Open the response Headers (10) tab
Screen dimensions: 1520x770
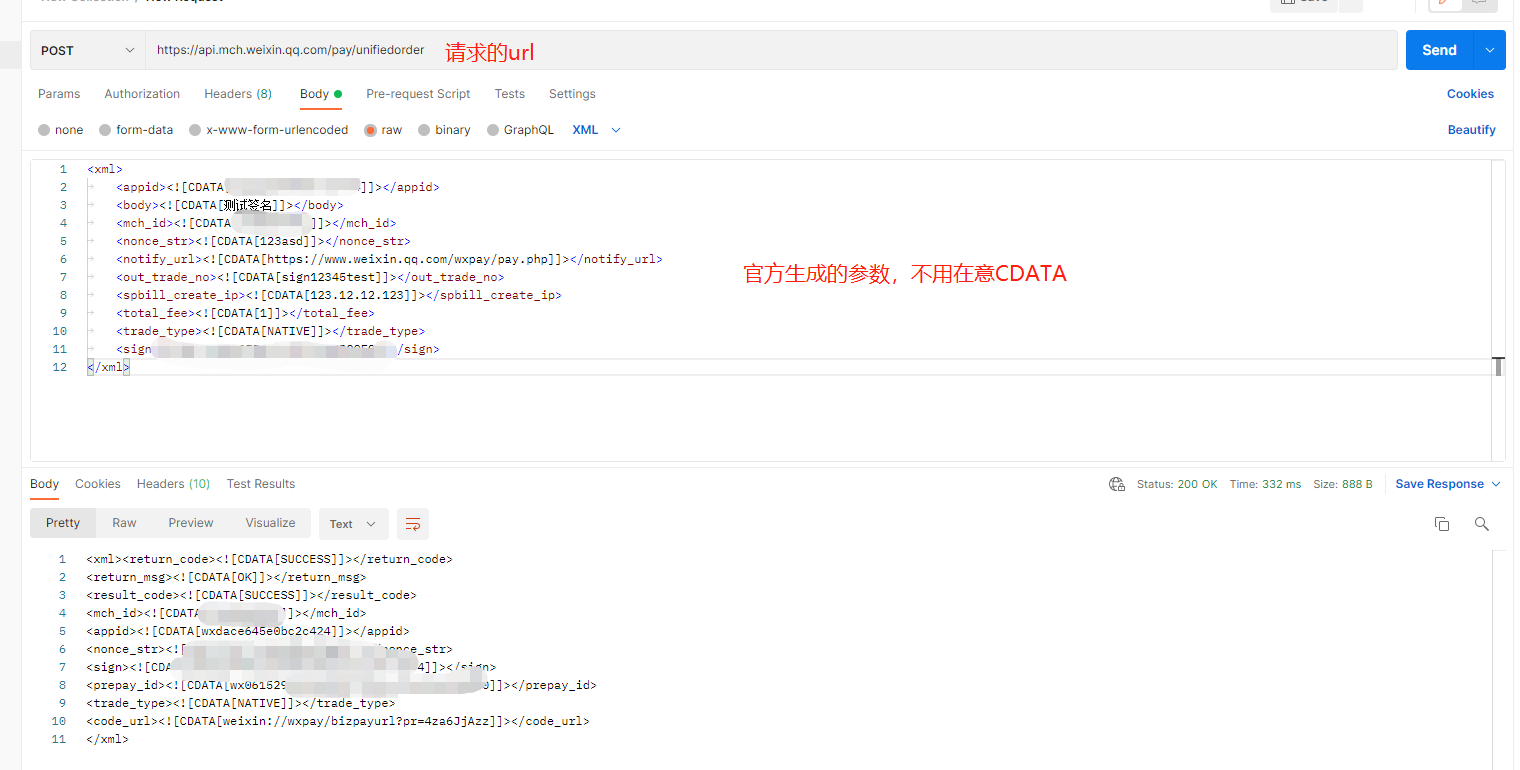click(173, 484)
